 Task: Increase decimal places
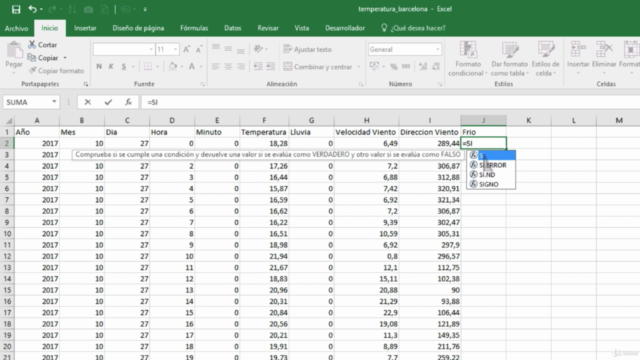423,67
